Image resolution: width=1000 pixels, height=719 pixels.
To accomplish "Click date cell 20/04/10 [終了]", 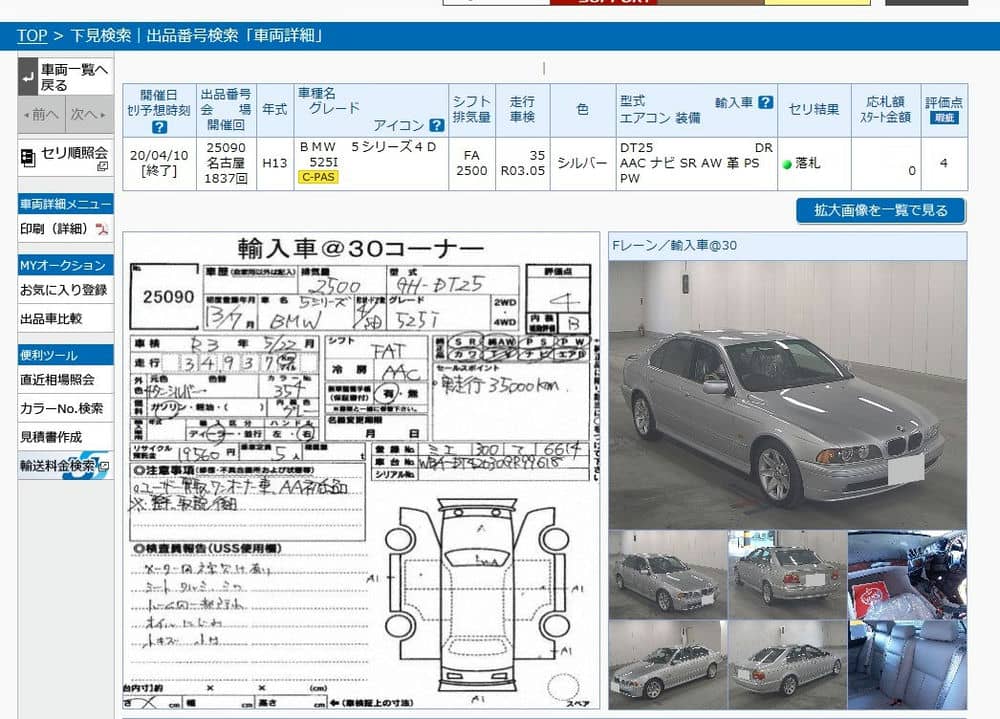I will [x=159, y=163].
